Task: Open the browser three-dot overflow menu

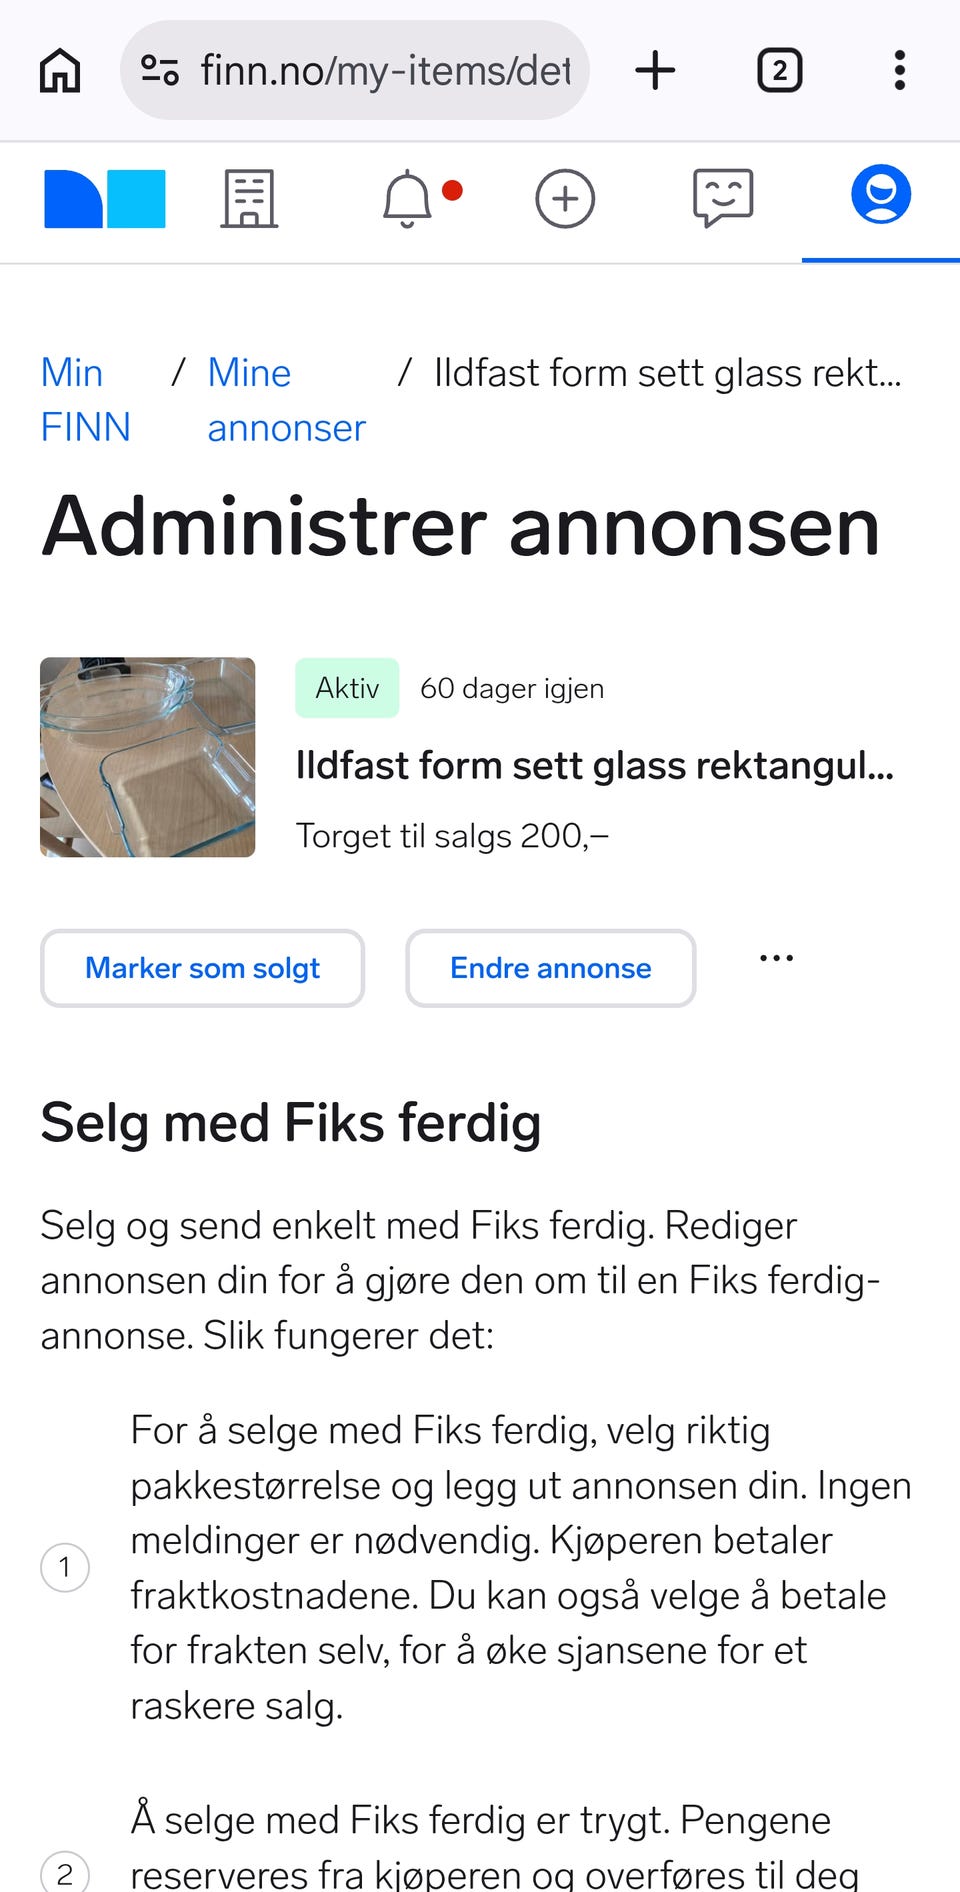Action: point(900,70)
